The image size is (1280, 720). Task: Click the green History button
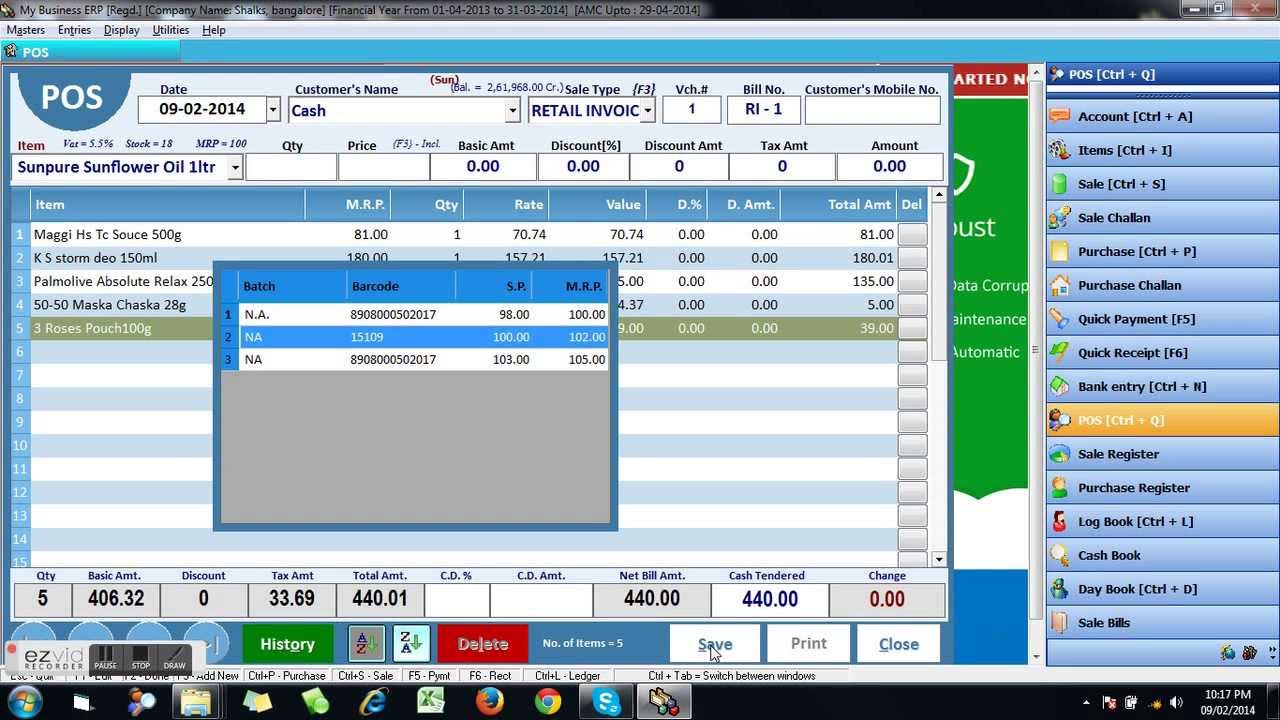(x=287, y=644)
